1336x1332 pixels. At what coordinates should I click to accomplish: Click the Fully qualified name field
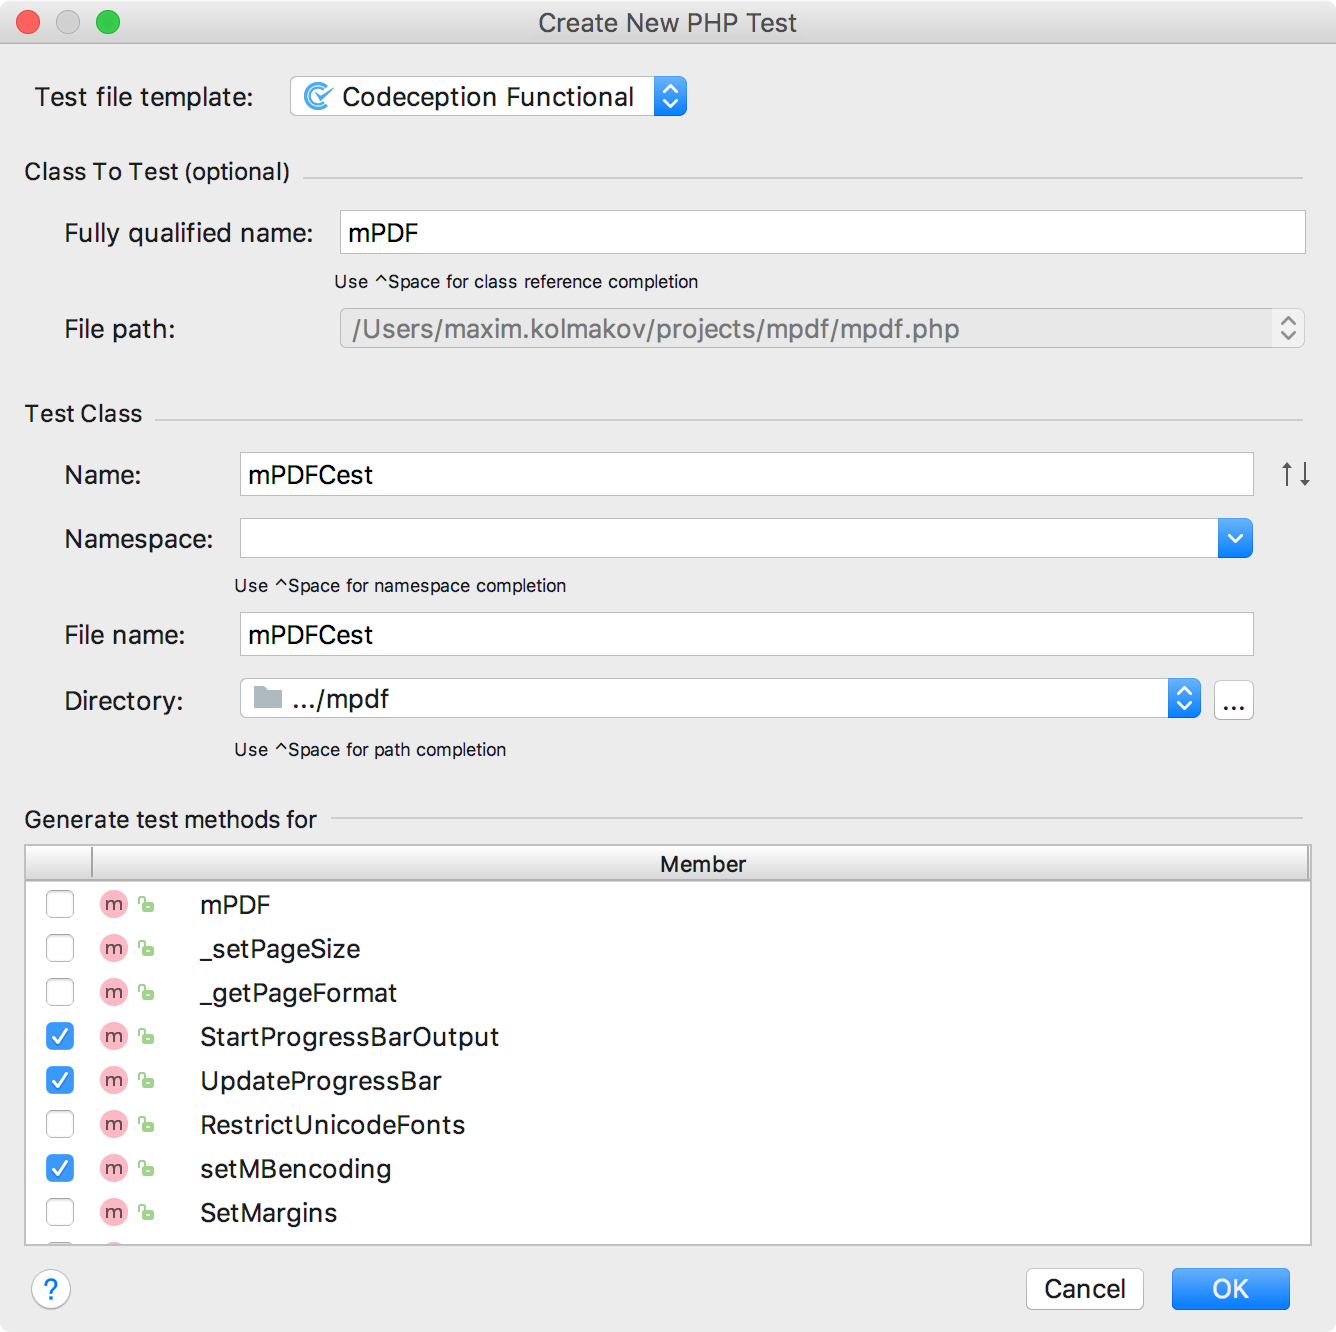822,232
